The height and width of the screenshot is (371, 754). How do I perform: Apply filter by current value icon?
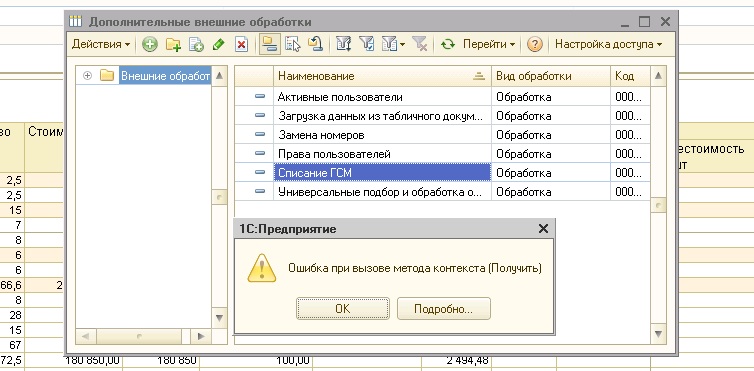pos(367,45)
